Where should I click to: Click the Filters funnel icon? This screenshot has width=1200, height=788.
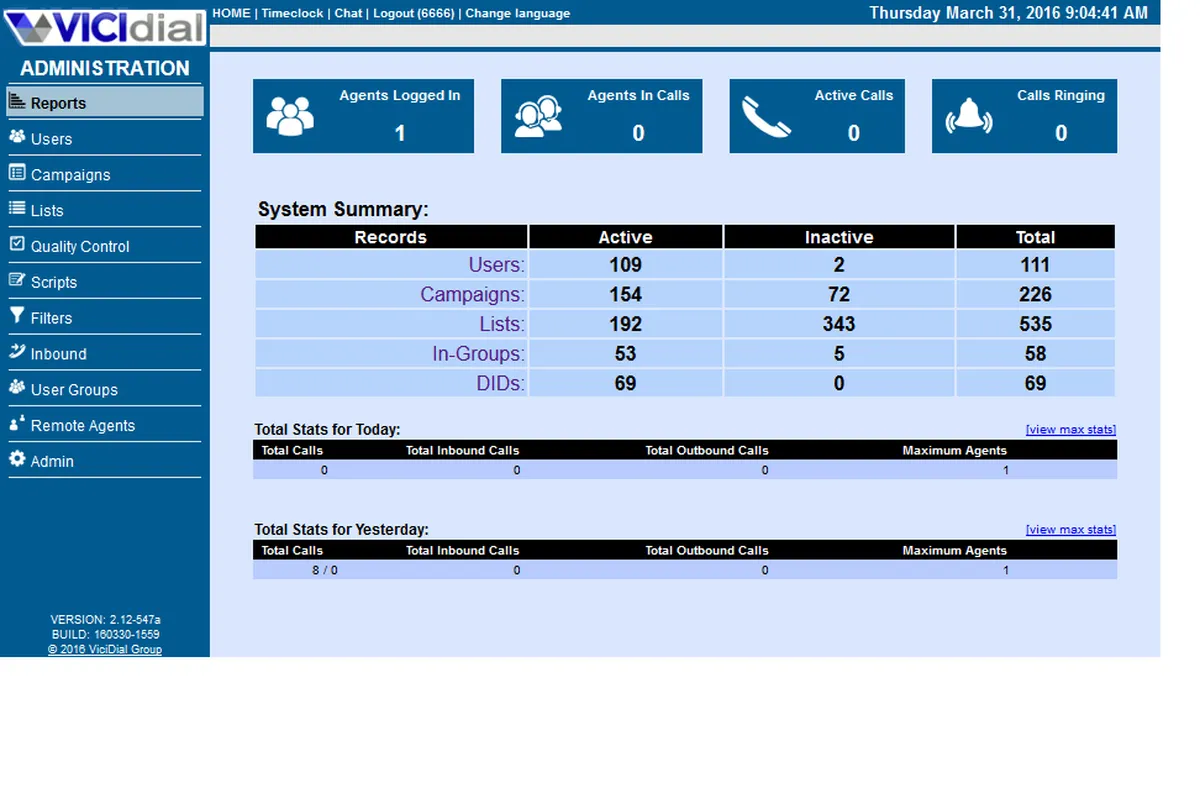click(17, 316)
